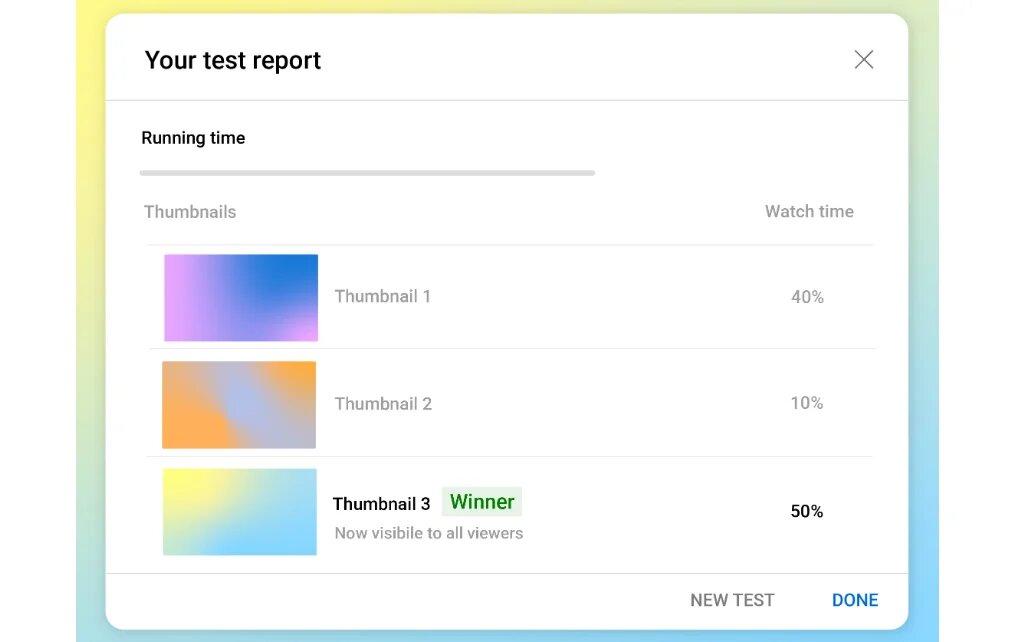Select the Thumbnail 2 label

[x=383, y=403]
